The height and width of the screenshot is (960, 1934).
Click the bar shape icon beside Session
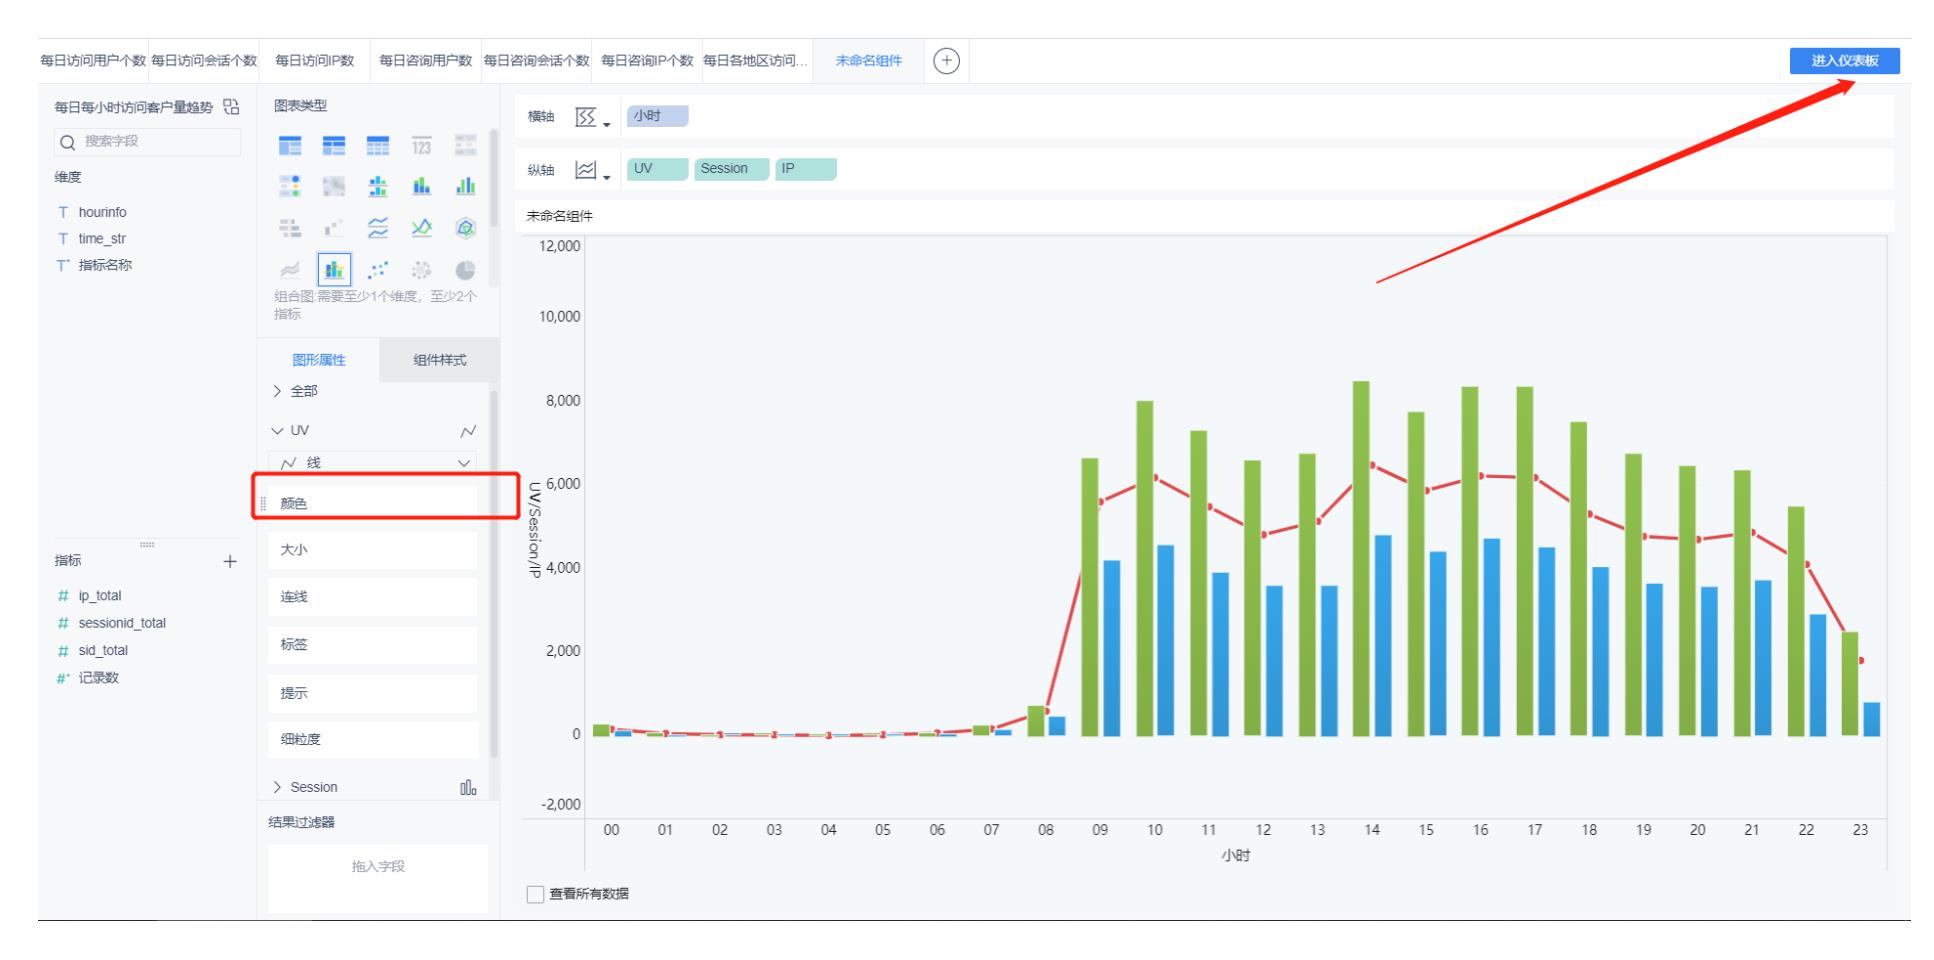[468, 788]
